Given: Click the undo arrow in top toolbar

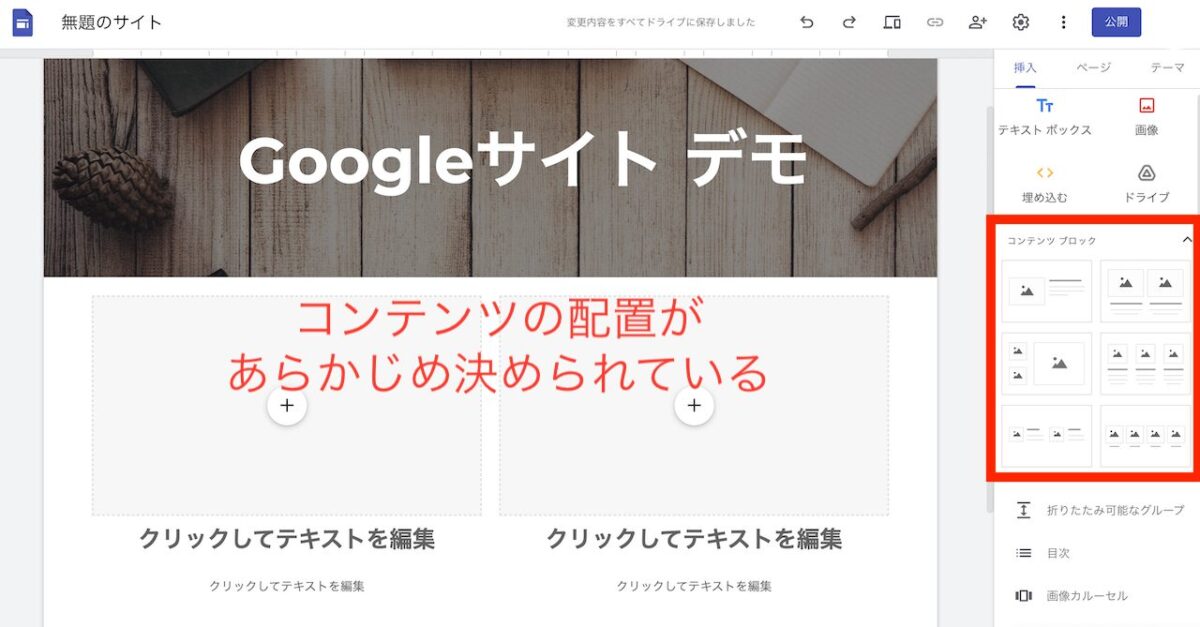Looking at the screenshot, I should (807, 22).
